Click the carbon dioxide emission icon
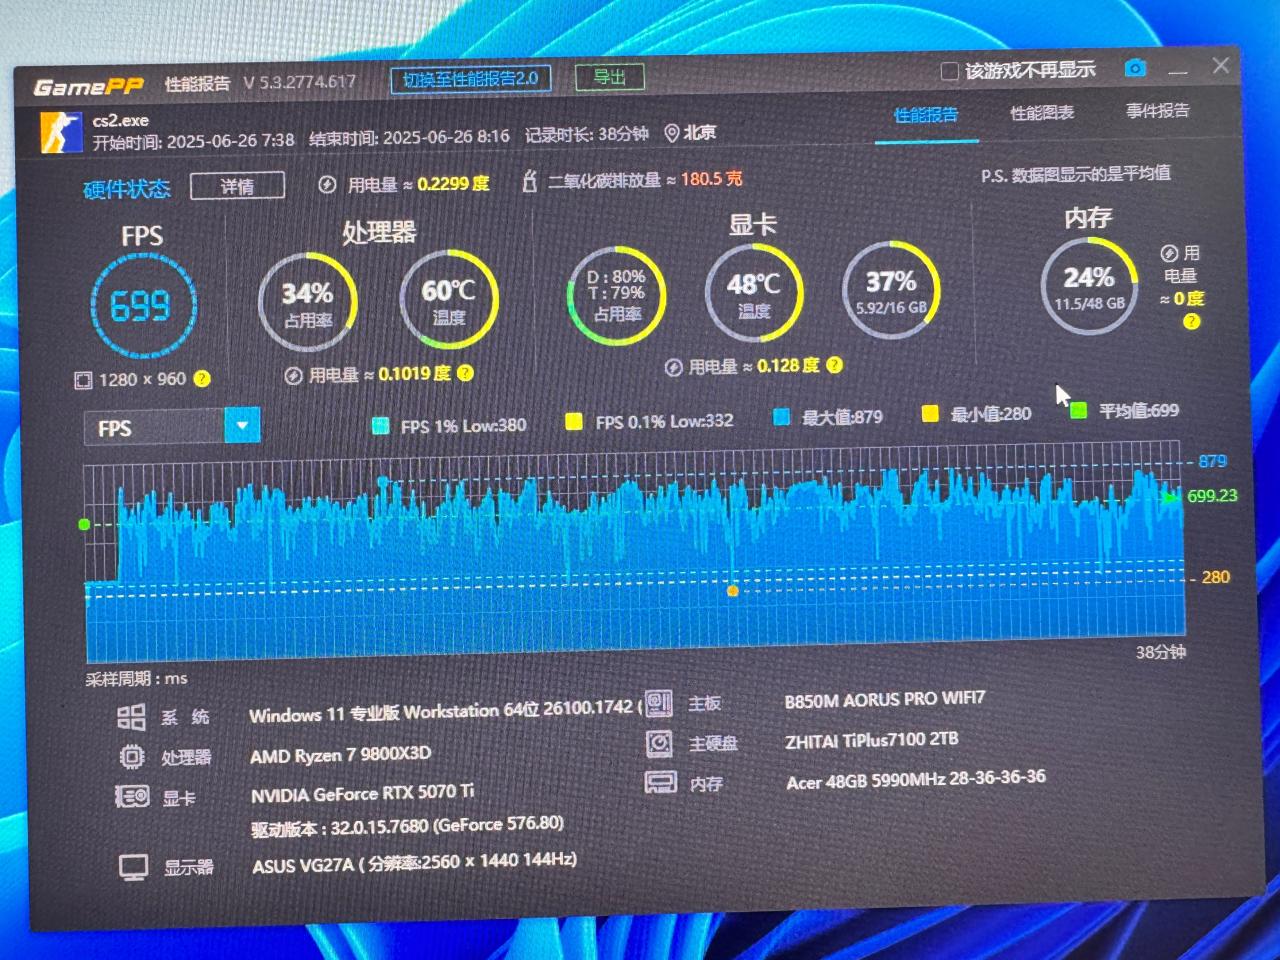This screenshot has width=1280, height=960. 530,181
